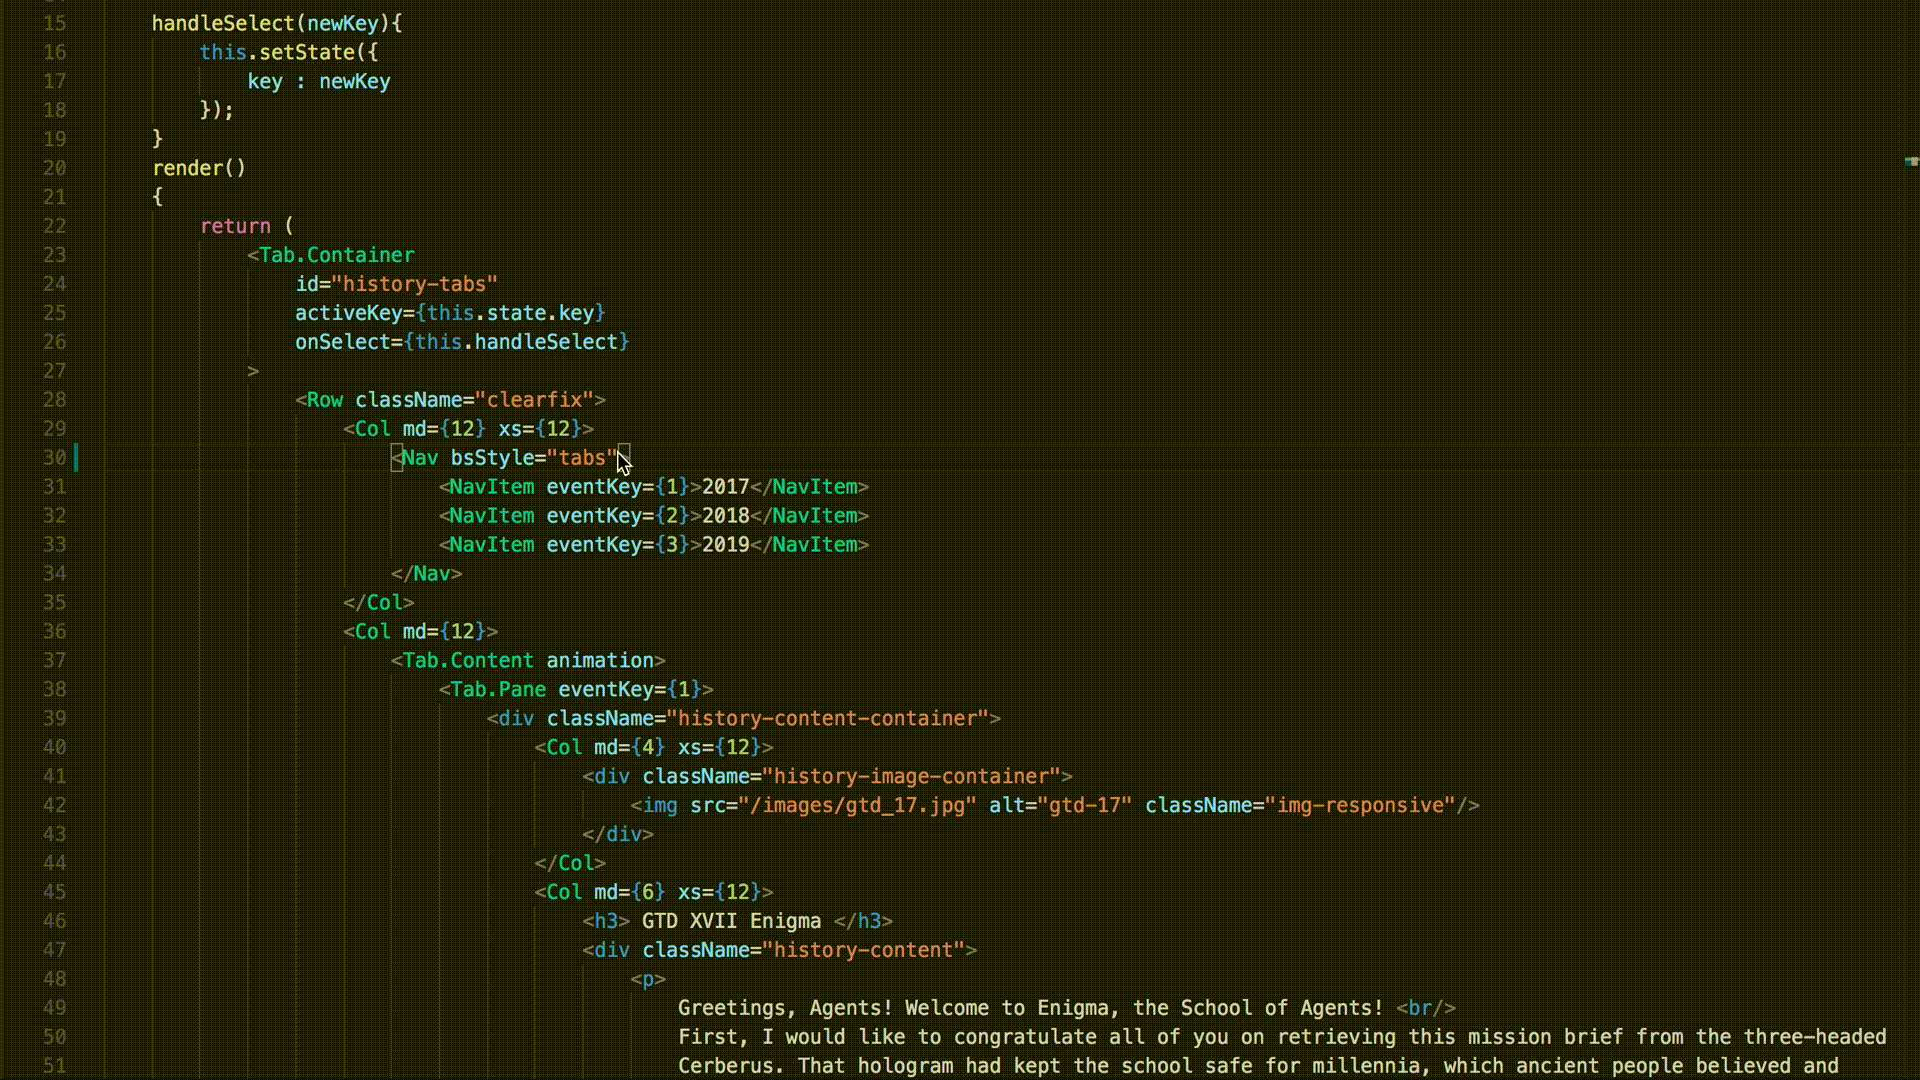The width and height of the screenshot is (1920, 1080).
Task: Click line number 23 in gutter
Action: click(54, 255)
